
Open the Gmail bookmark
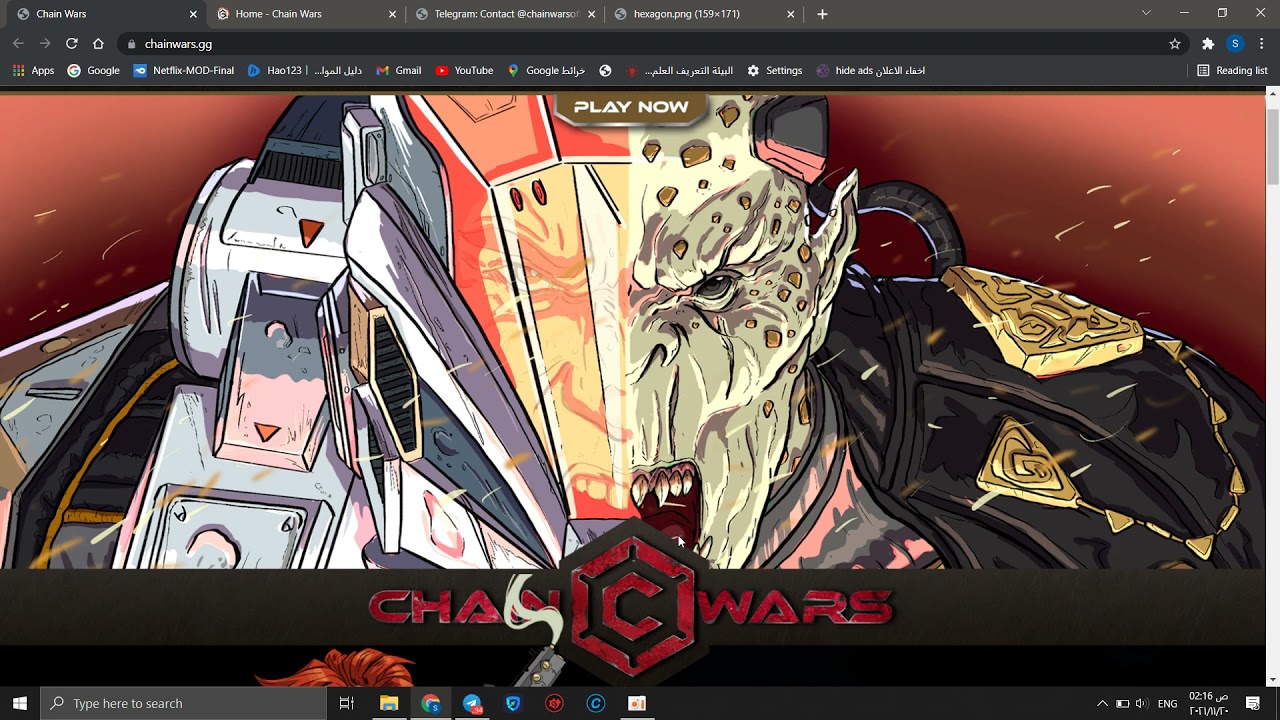(x=399, y=71)
